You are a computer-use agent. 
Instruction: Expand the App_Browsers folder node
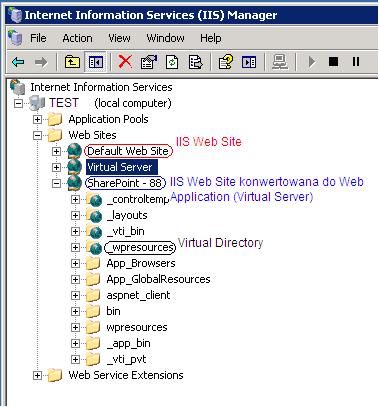[75, 263]
